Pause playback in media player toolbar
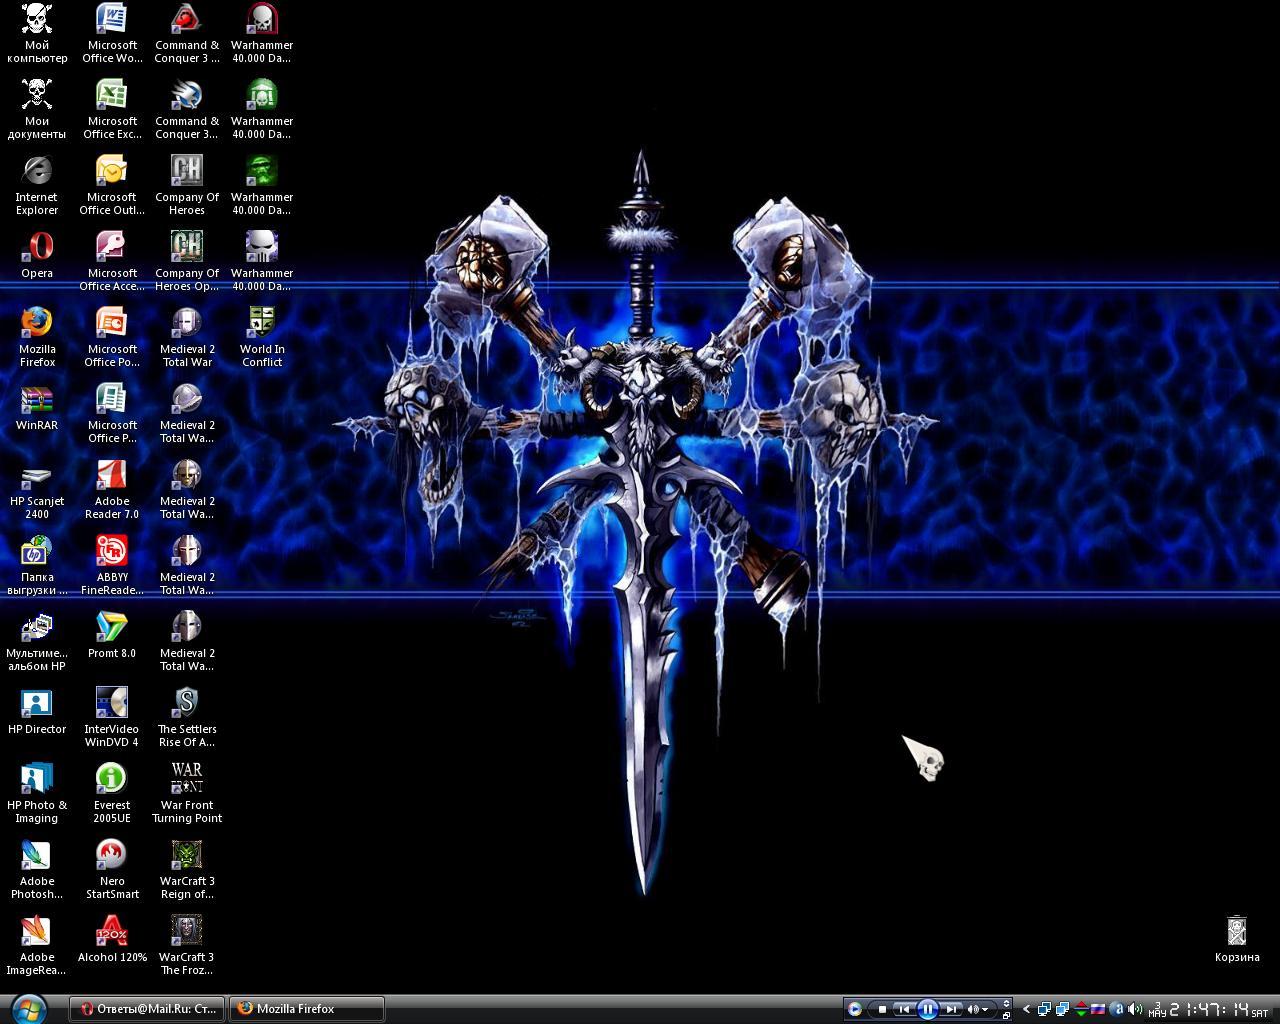This screenshot has width=1280, height=1024. [x=928, y=1009]
